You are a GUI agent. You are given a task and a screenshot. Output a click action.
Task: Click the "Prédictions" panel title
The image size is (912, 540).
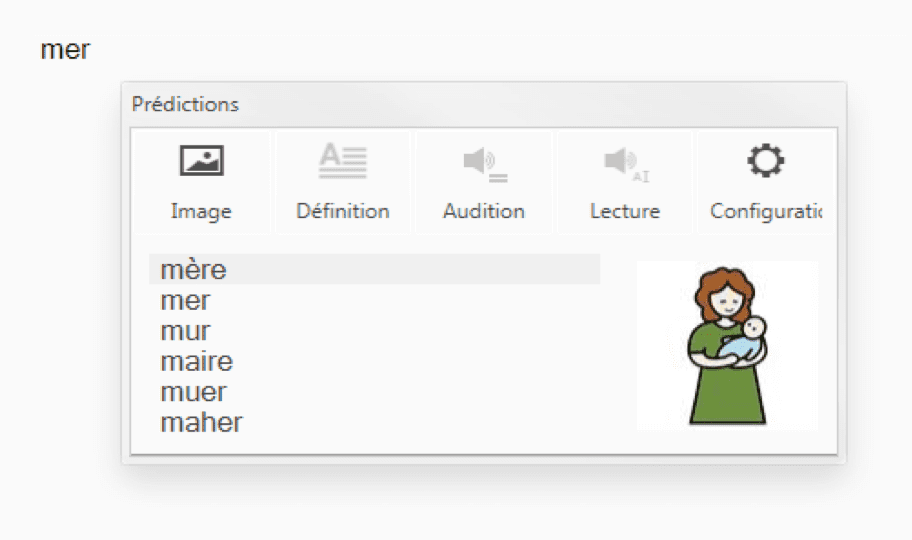click(185, 104)
